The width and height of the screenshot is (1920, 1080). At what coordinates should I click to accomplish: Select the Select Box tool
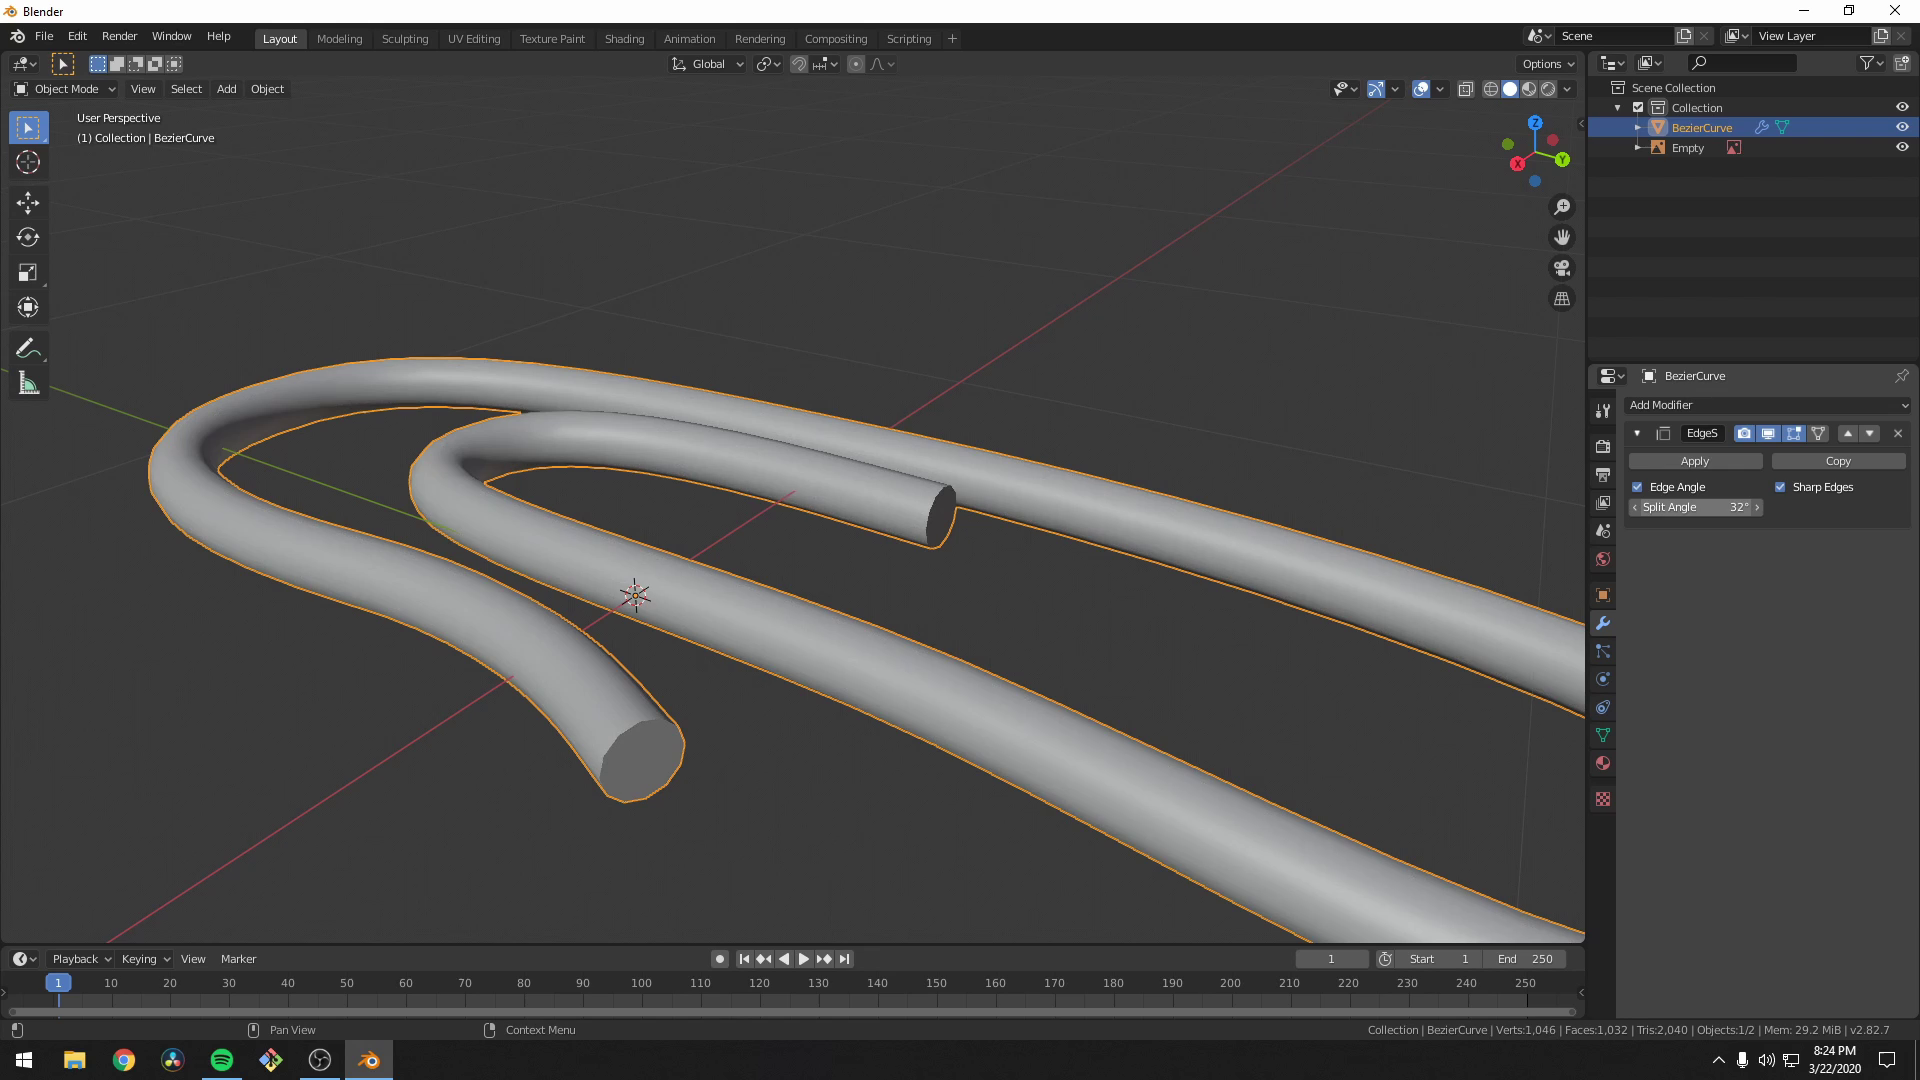click(28, 128)
